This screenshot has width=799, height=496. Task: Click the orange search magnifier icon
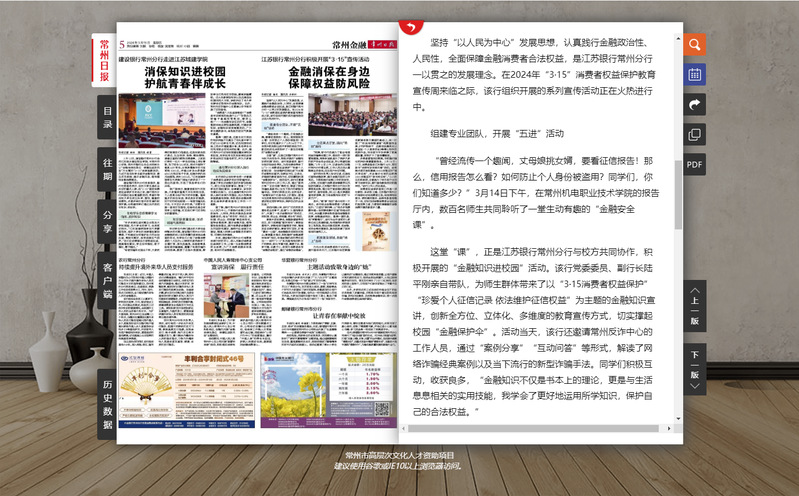695,44
